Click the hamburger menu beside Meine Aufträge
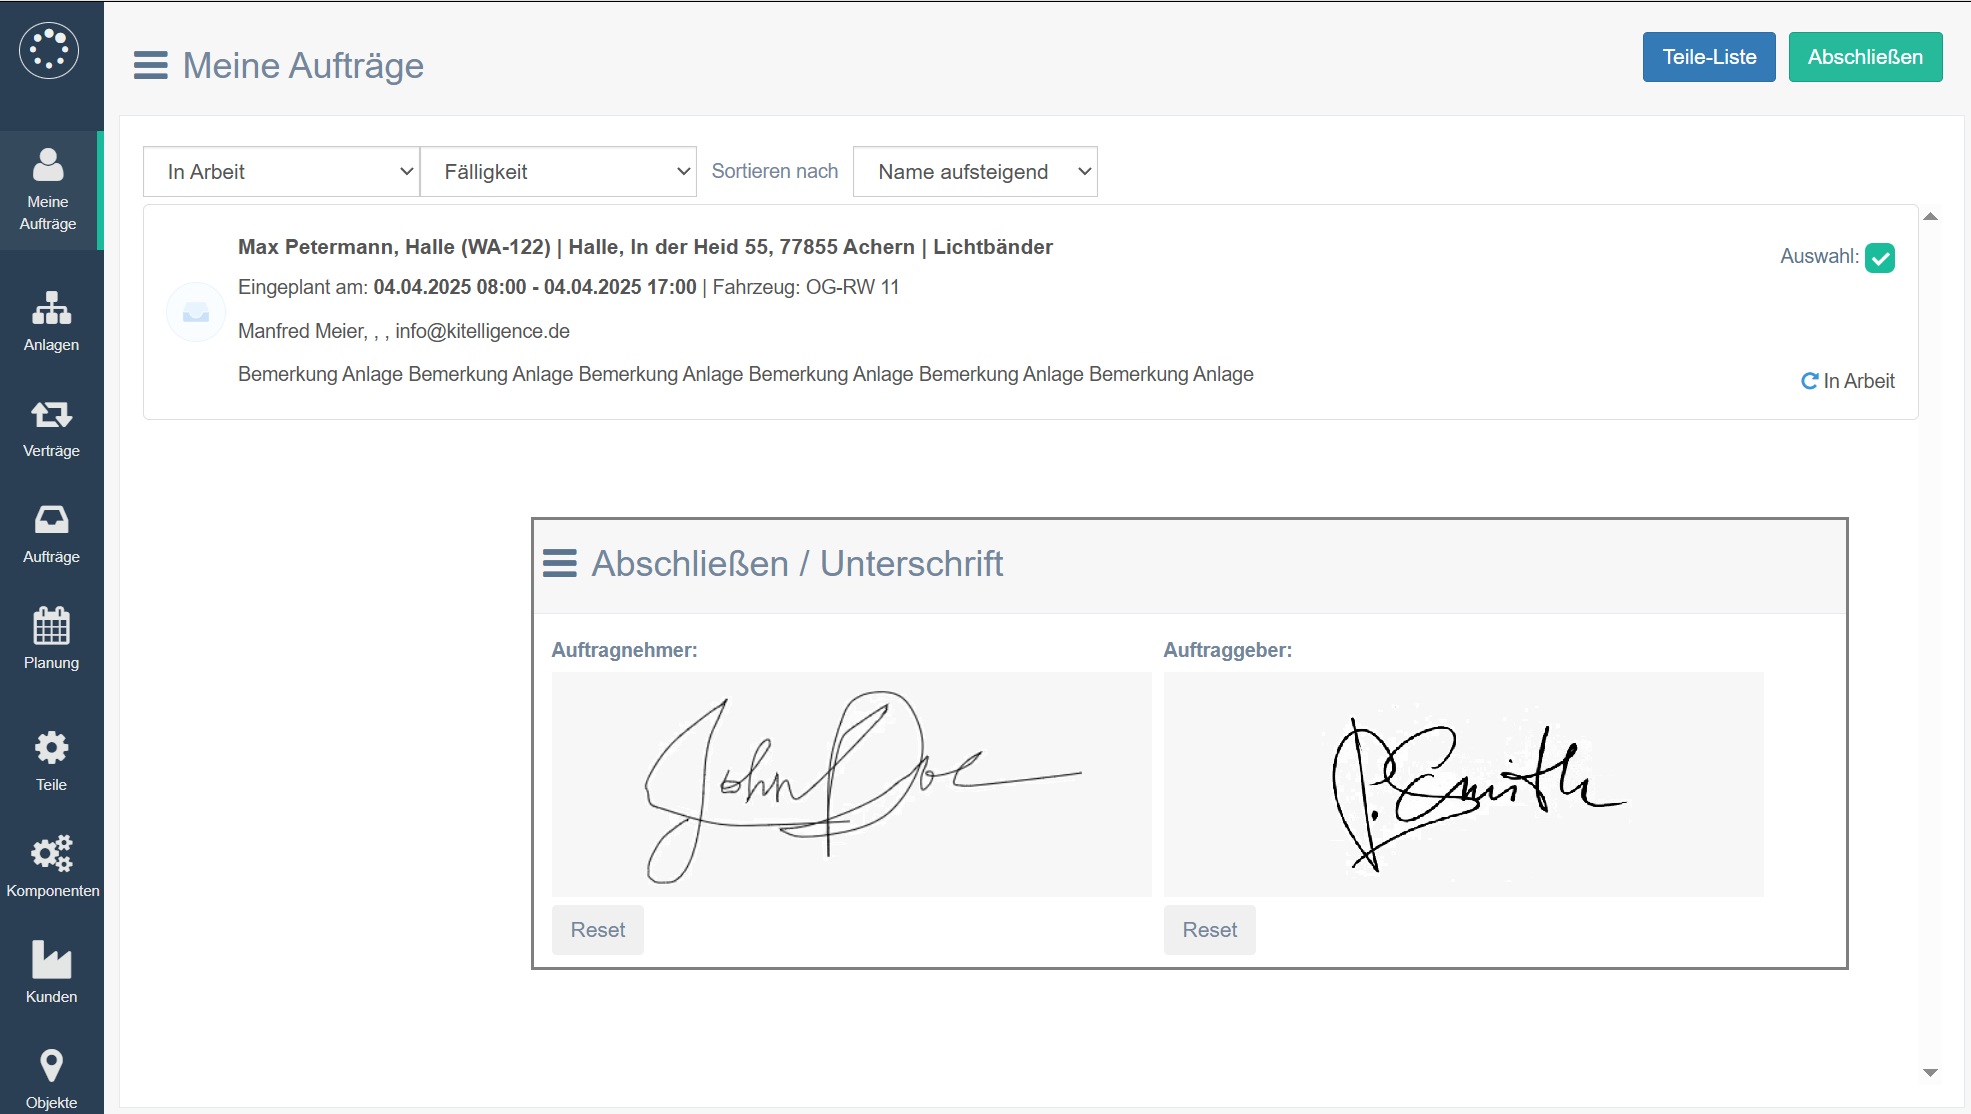The height and width of the screenshot is (1114, 1971). pyautogui.click(x=151, y=66)
